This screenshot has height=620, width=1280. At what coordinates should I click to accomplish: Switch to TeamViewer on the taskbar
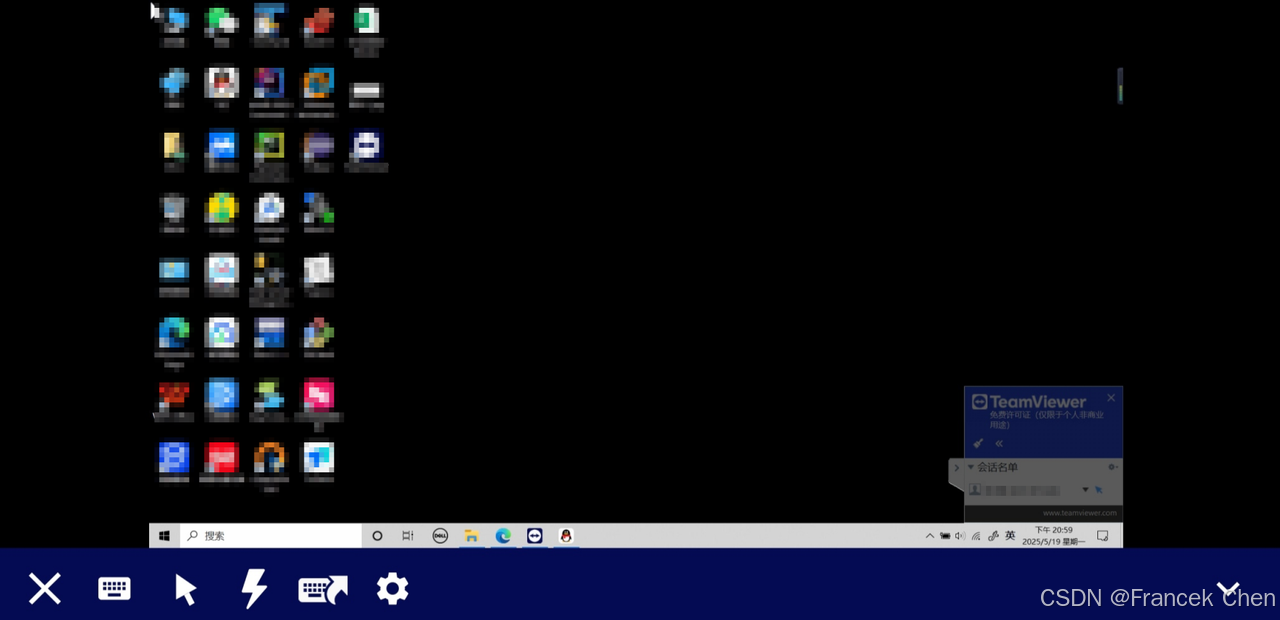[535, 536]
